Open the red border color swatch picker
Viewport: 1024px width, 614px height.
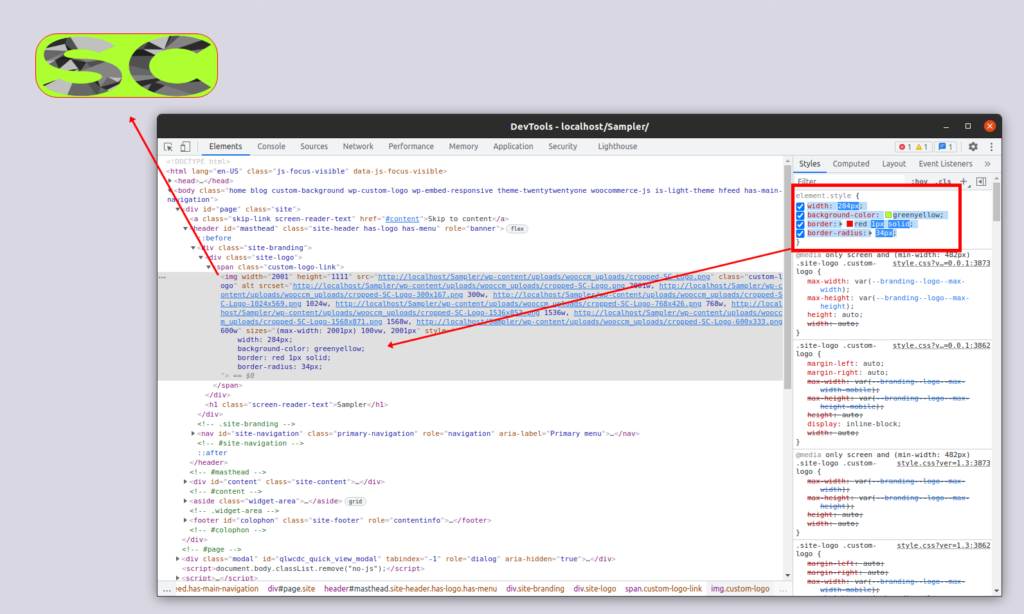coord(850,224)
